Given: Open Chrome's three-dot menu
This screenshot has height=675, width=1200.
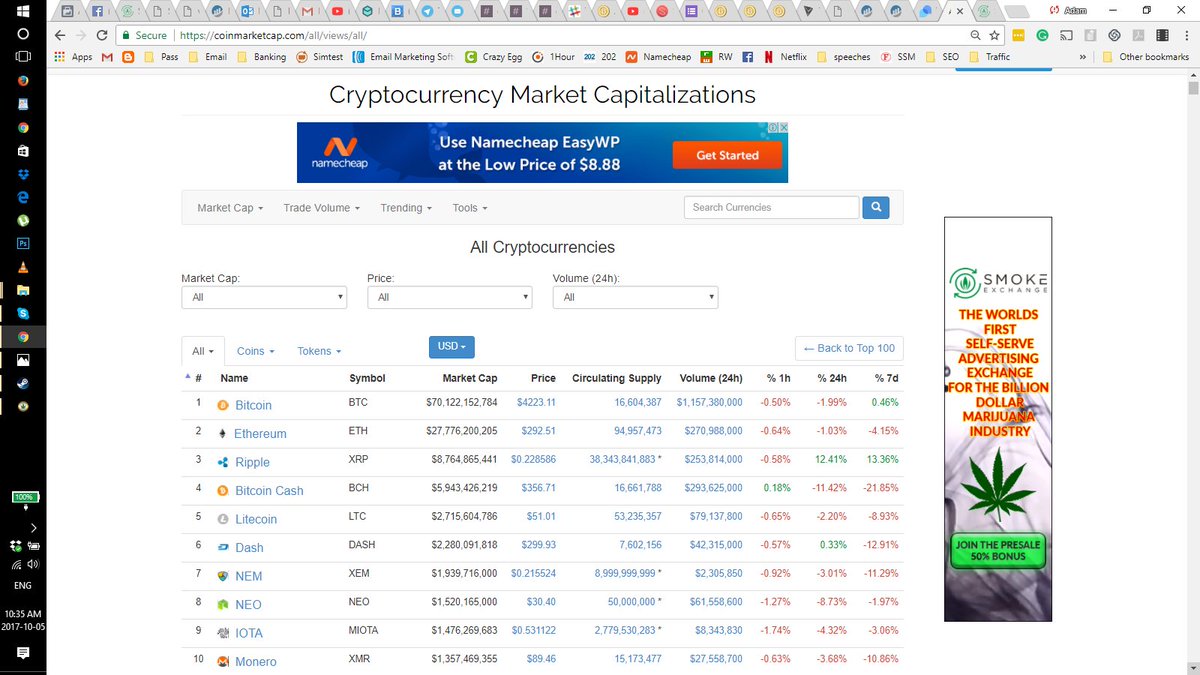Looking at the screenshot, I should [1185, 35].
